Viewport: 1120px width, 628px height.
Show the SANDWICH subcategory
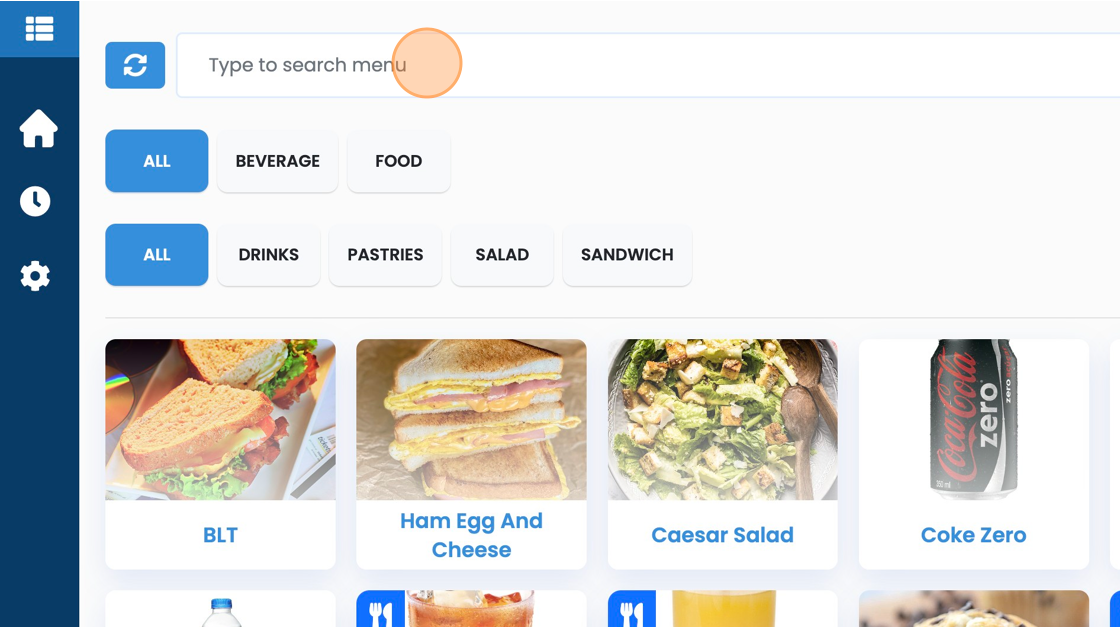click(x=627, y=255)
